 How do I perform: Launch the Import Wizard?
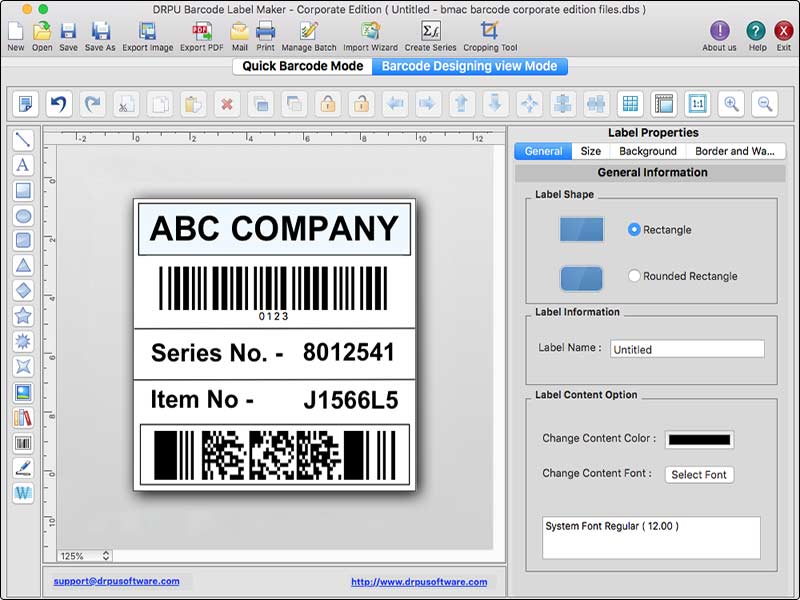pyautogui.click(x=370, y=31)
